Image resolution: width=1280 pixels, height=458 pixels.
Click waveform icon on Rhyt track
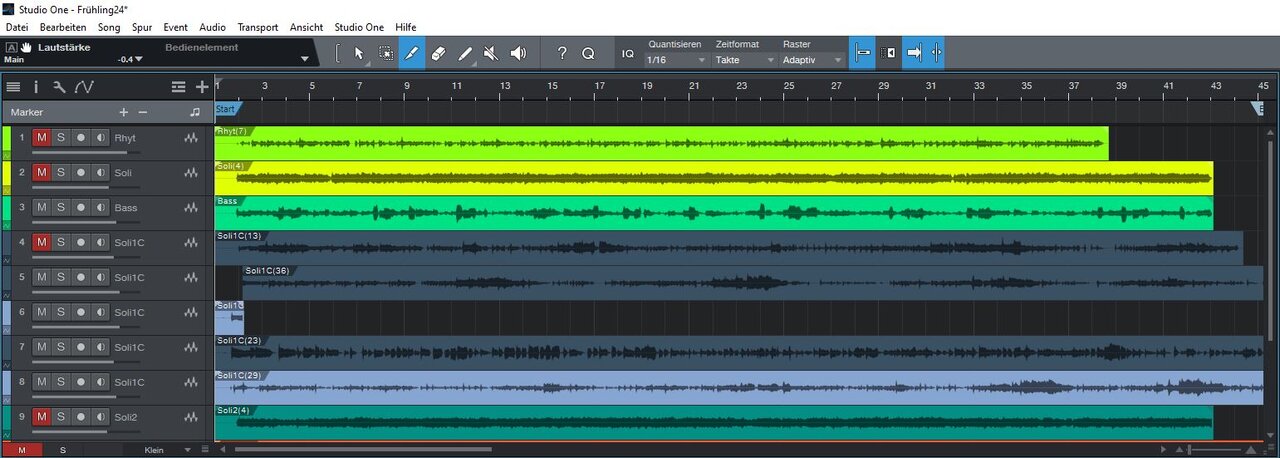coord(192,138)
